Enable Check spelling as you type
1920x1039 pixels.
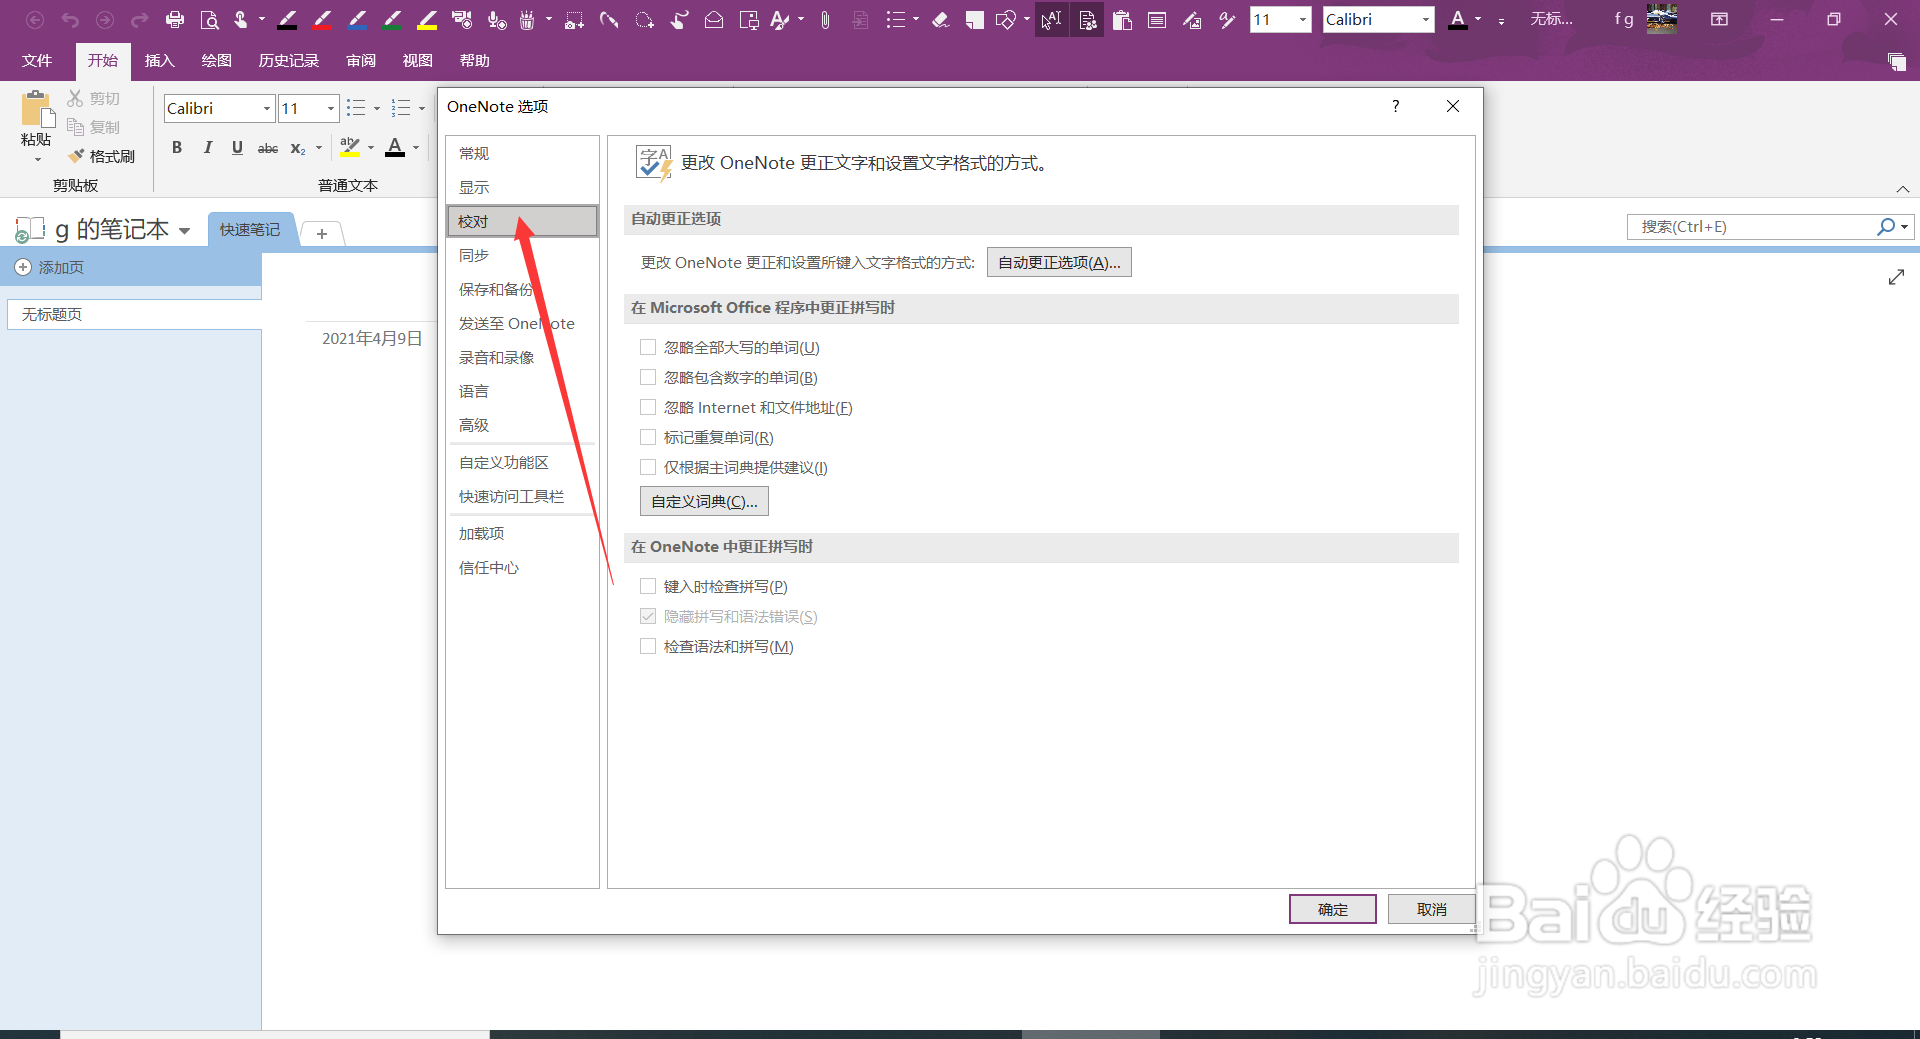tap(648, 586)
